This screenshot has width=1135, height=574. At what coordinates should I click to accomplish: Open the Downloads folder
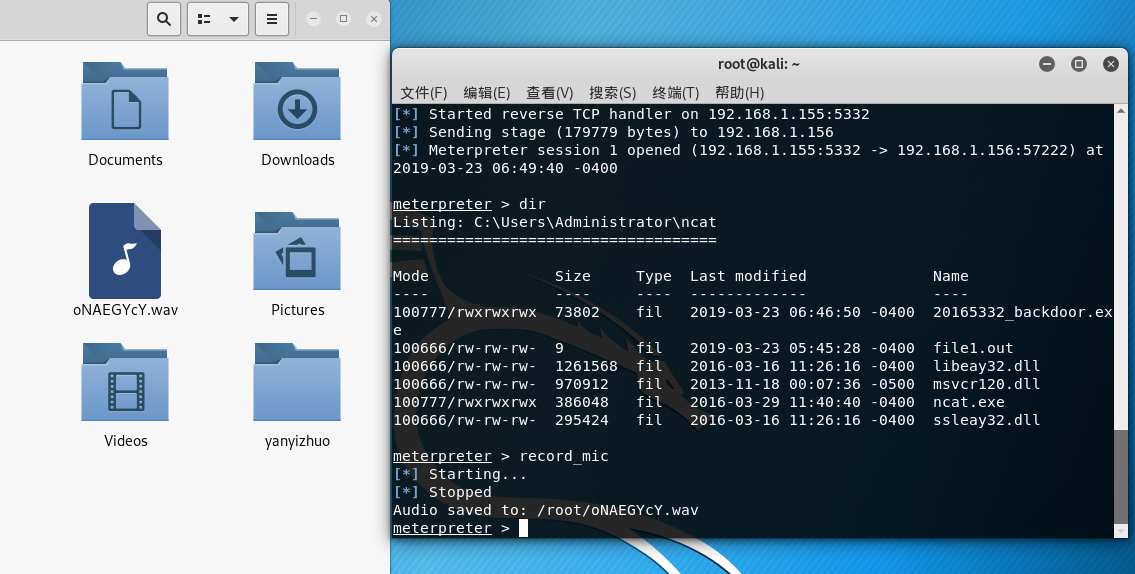(297, 101)
